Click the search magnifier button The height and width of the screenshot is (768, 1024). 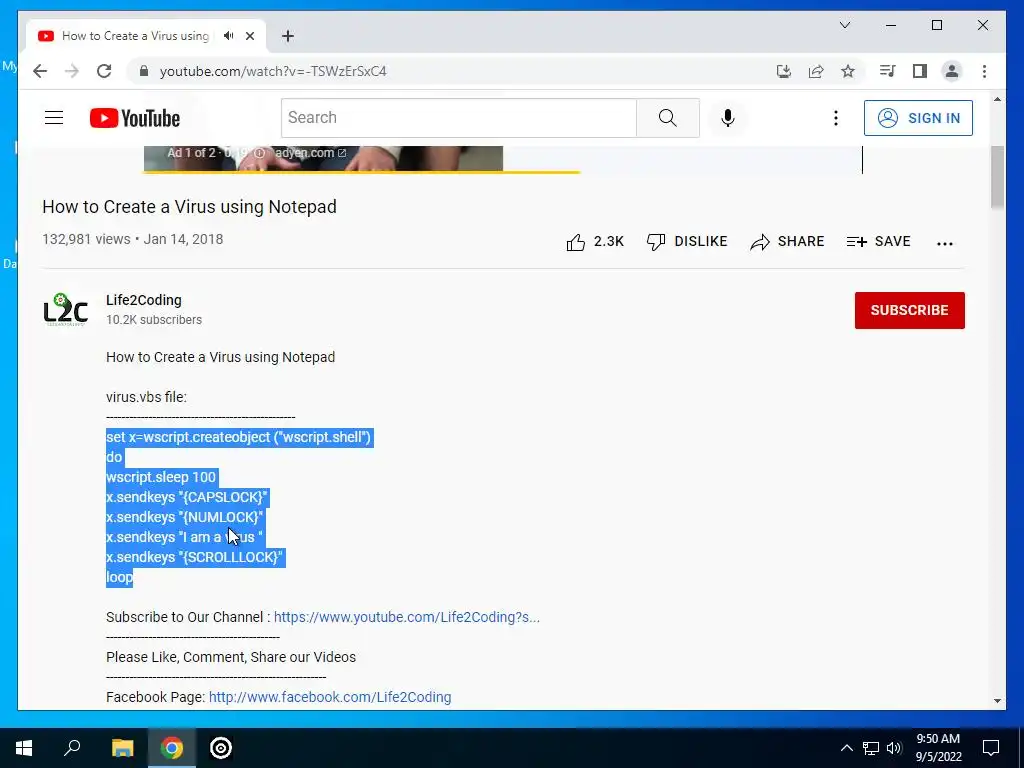(667, 118)
